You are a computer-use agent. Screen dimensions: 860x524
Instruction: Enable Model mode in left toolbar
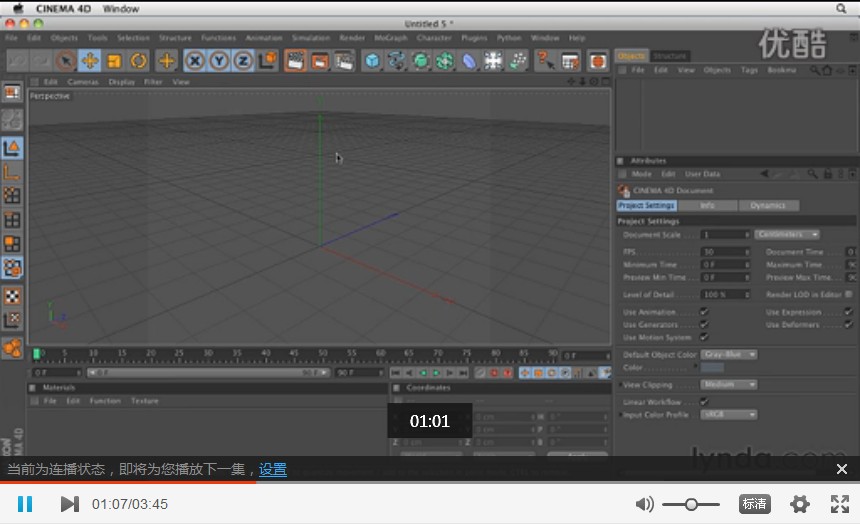click(x=12, y=148)
